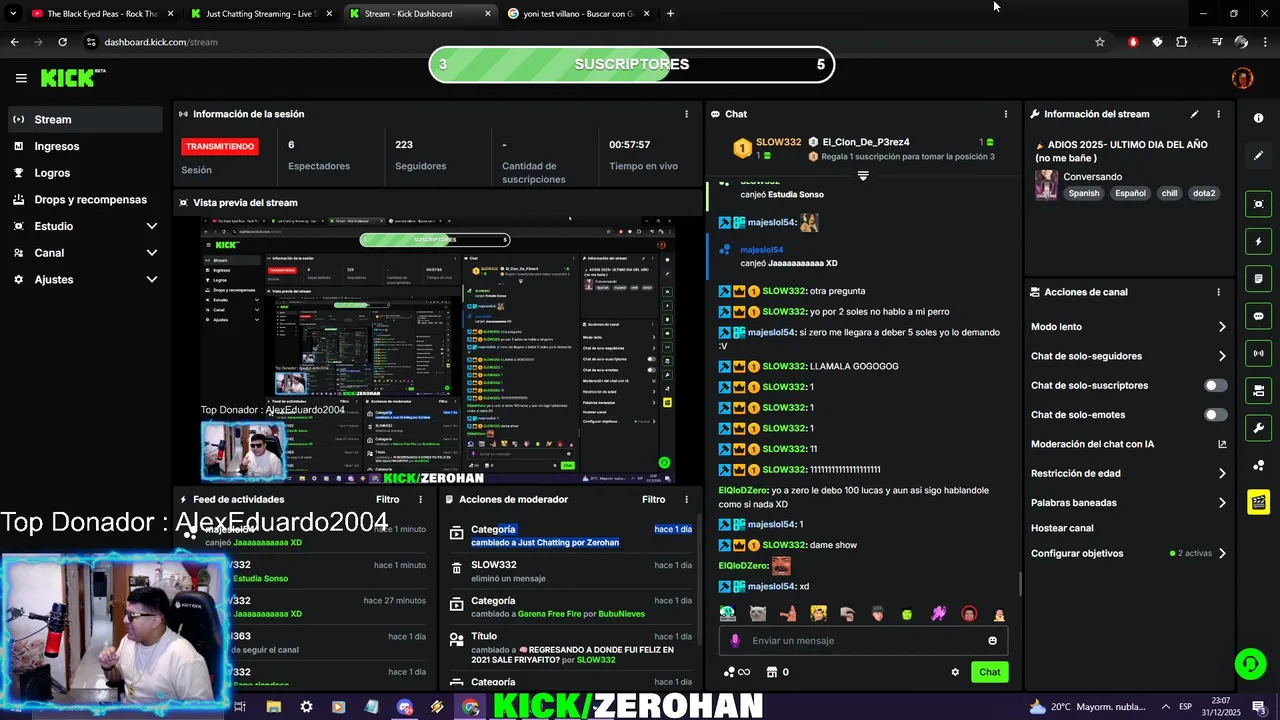Screen dimensions: 1280x720
Task: Open the Chat panel three-dot menu
Action: click(x=1006, y=114)
